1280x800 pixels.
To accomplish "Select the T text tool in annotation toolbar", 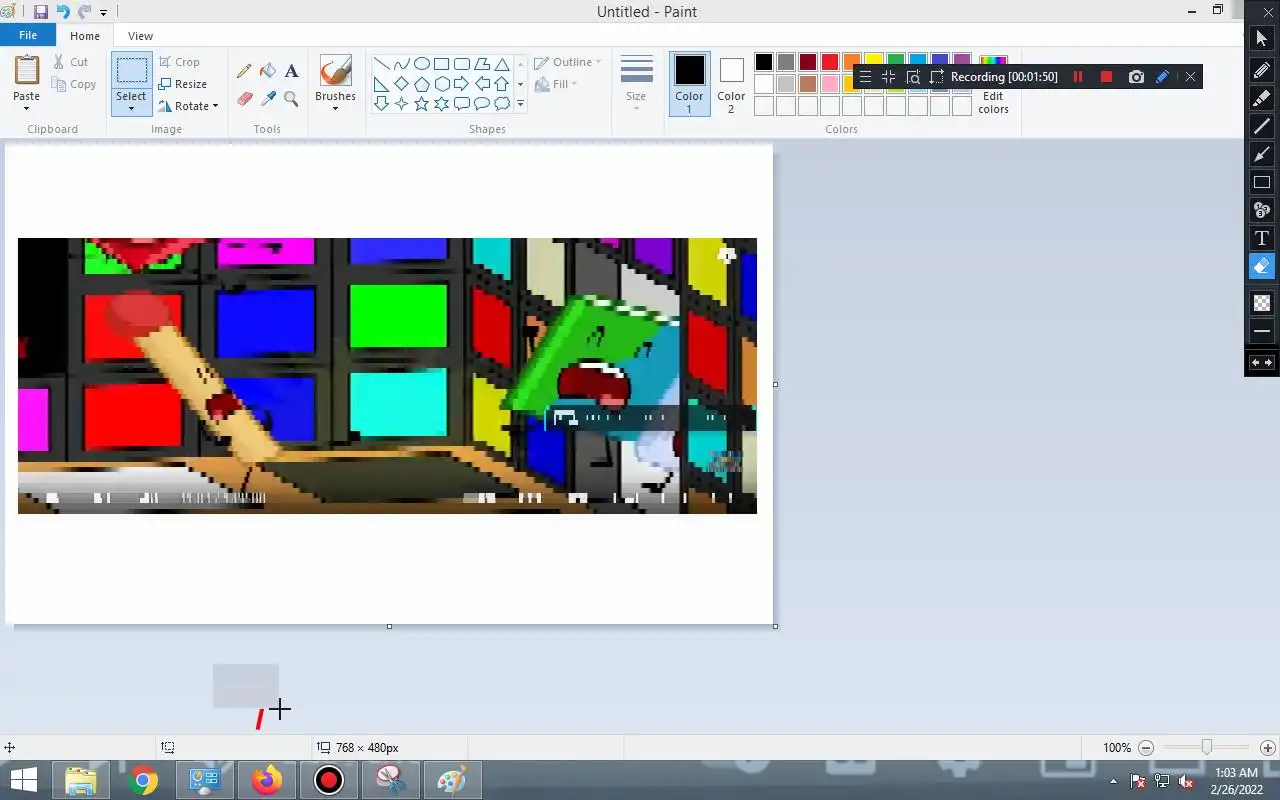I will [1262, 238].
